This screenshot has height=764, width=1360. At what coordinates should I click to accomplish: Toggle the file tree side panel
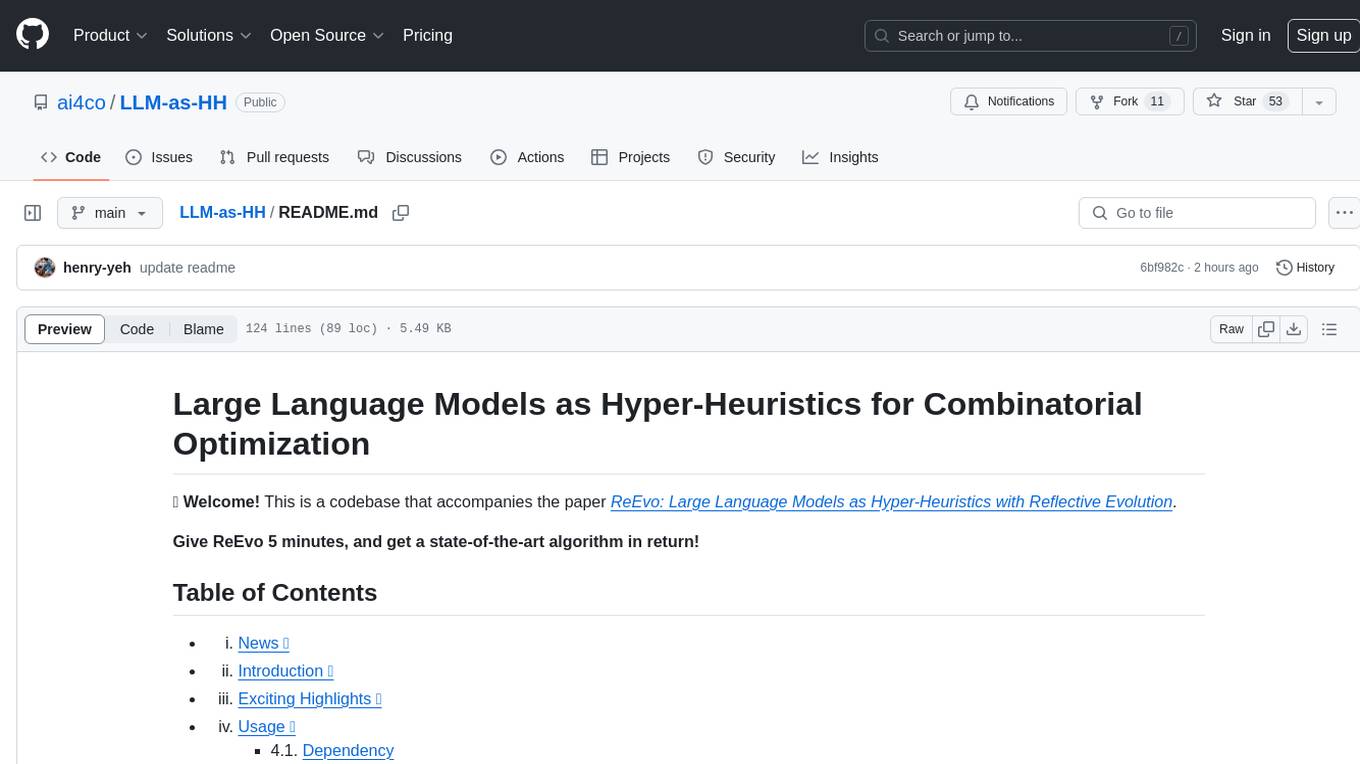point(33,213)
